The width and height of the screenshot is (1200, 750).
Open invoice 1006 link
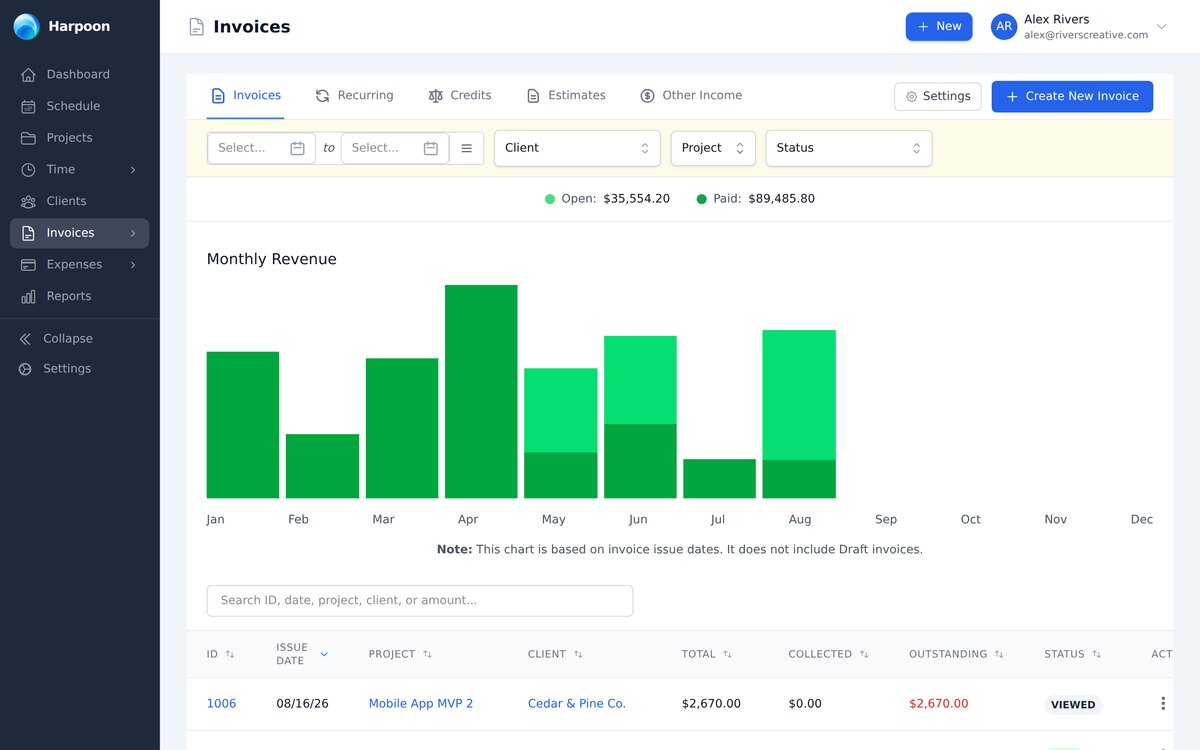(221, 704)
